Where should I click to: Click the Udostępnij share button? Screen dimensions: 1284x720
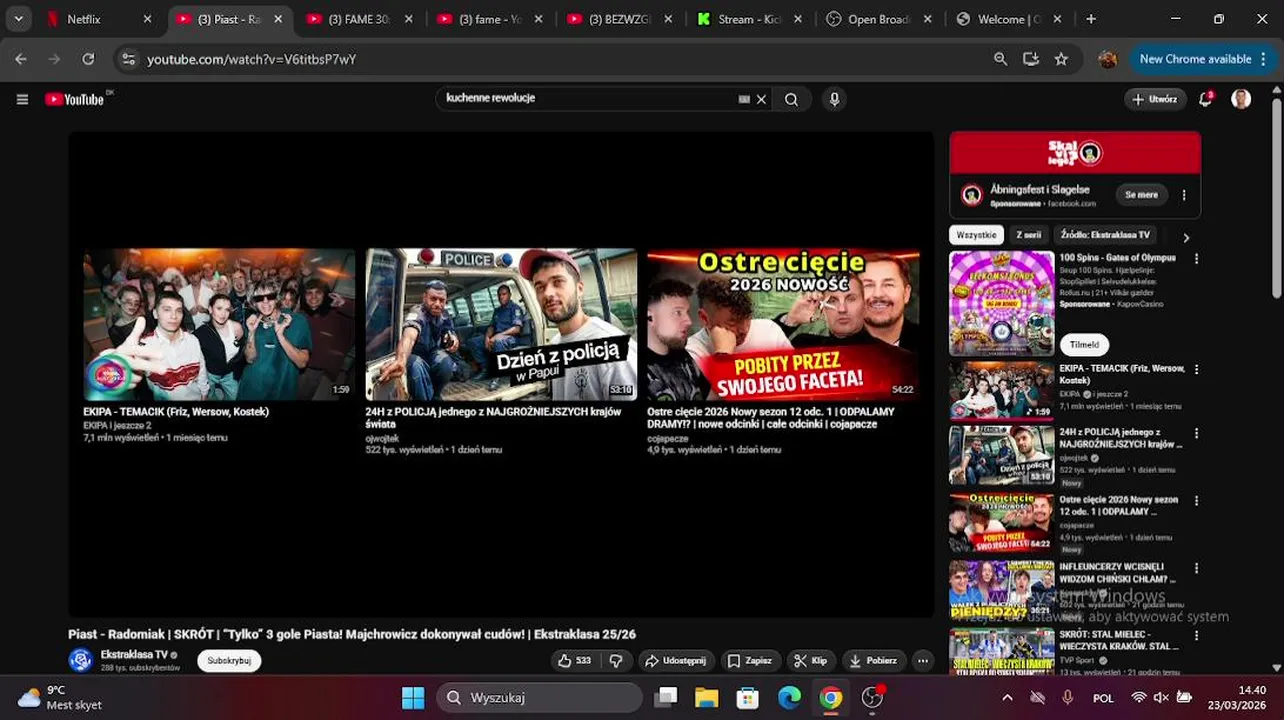pos(675,660)
